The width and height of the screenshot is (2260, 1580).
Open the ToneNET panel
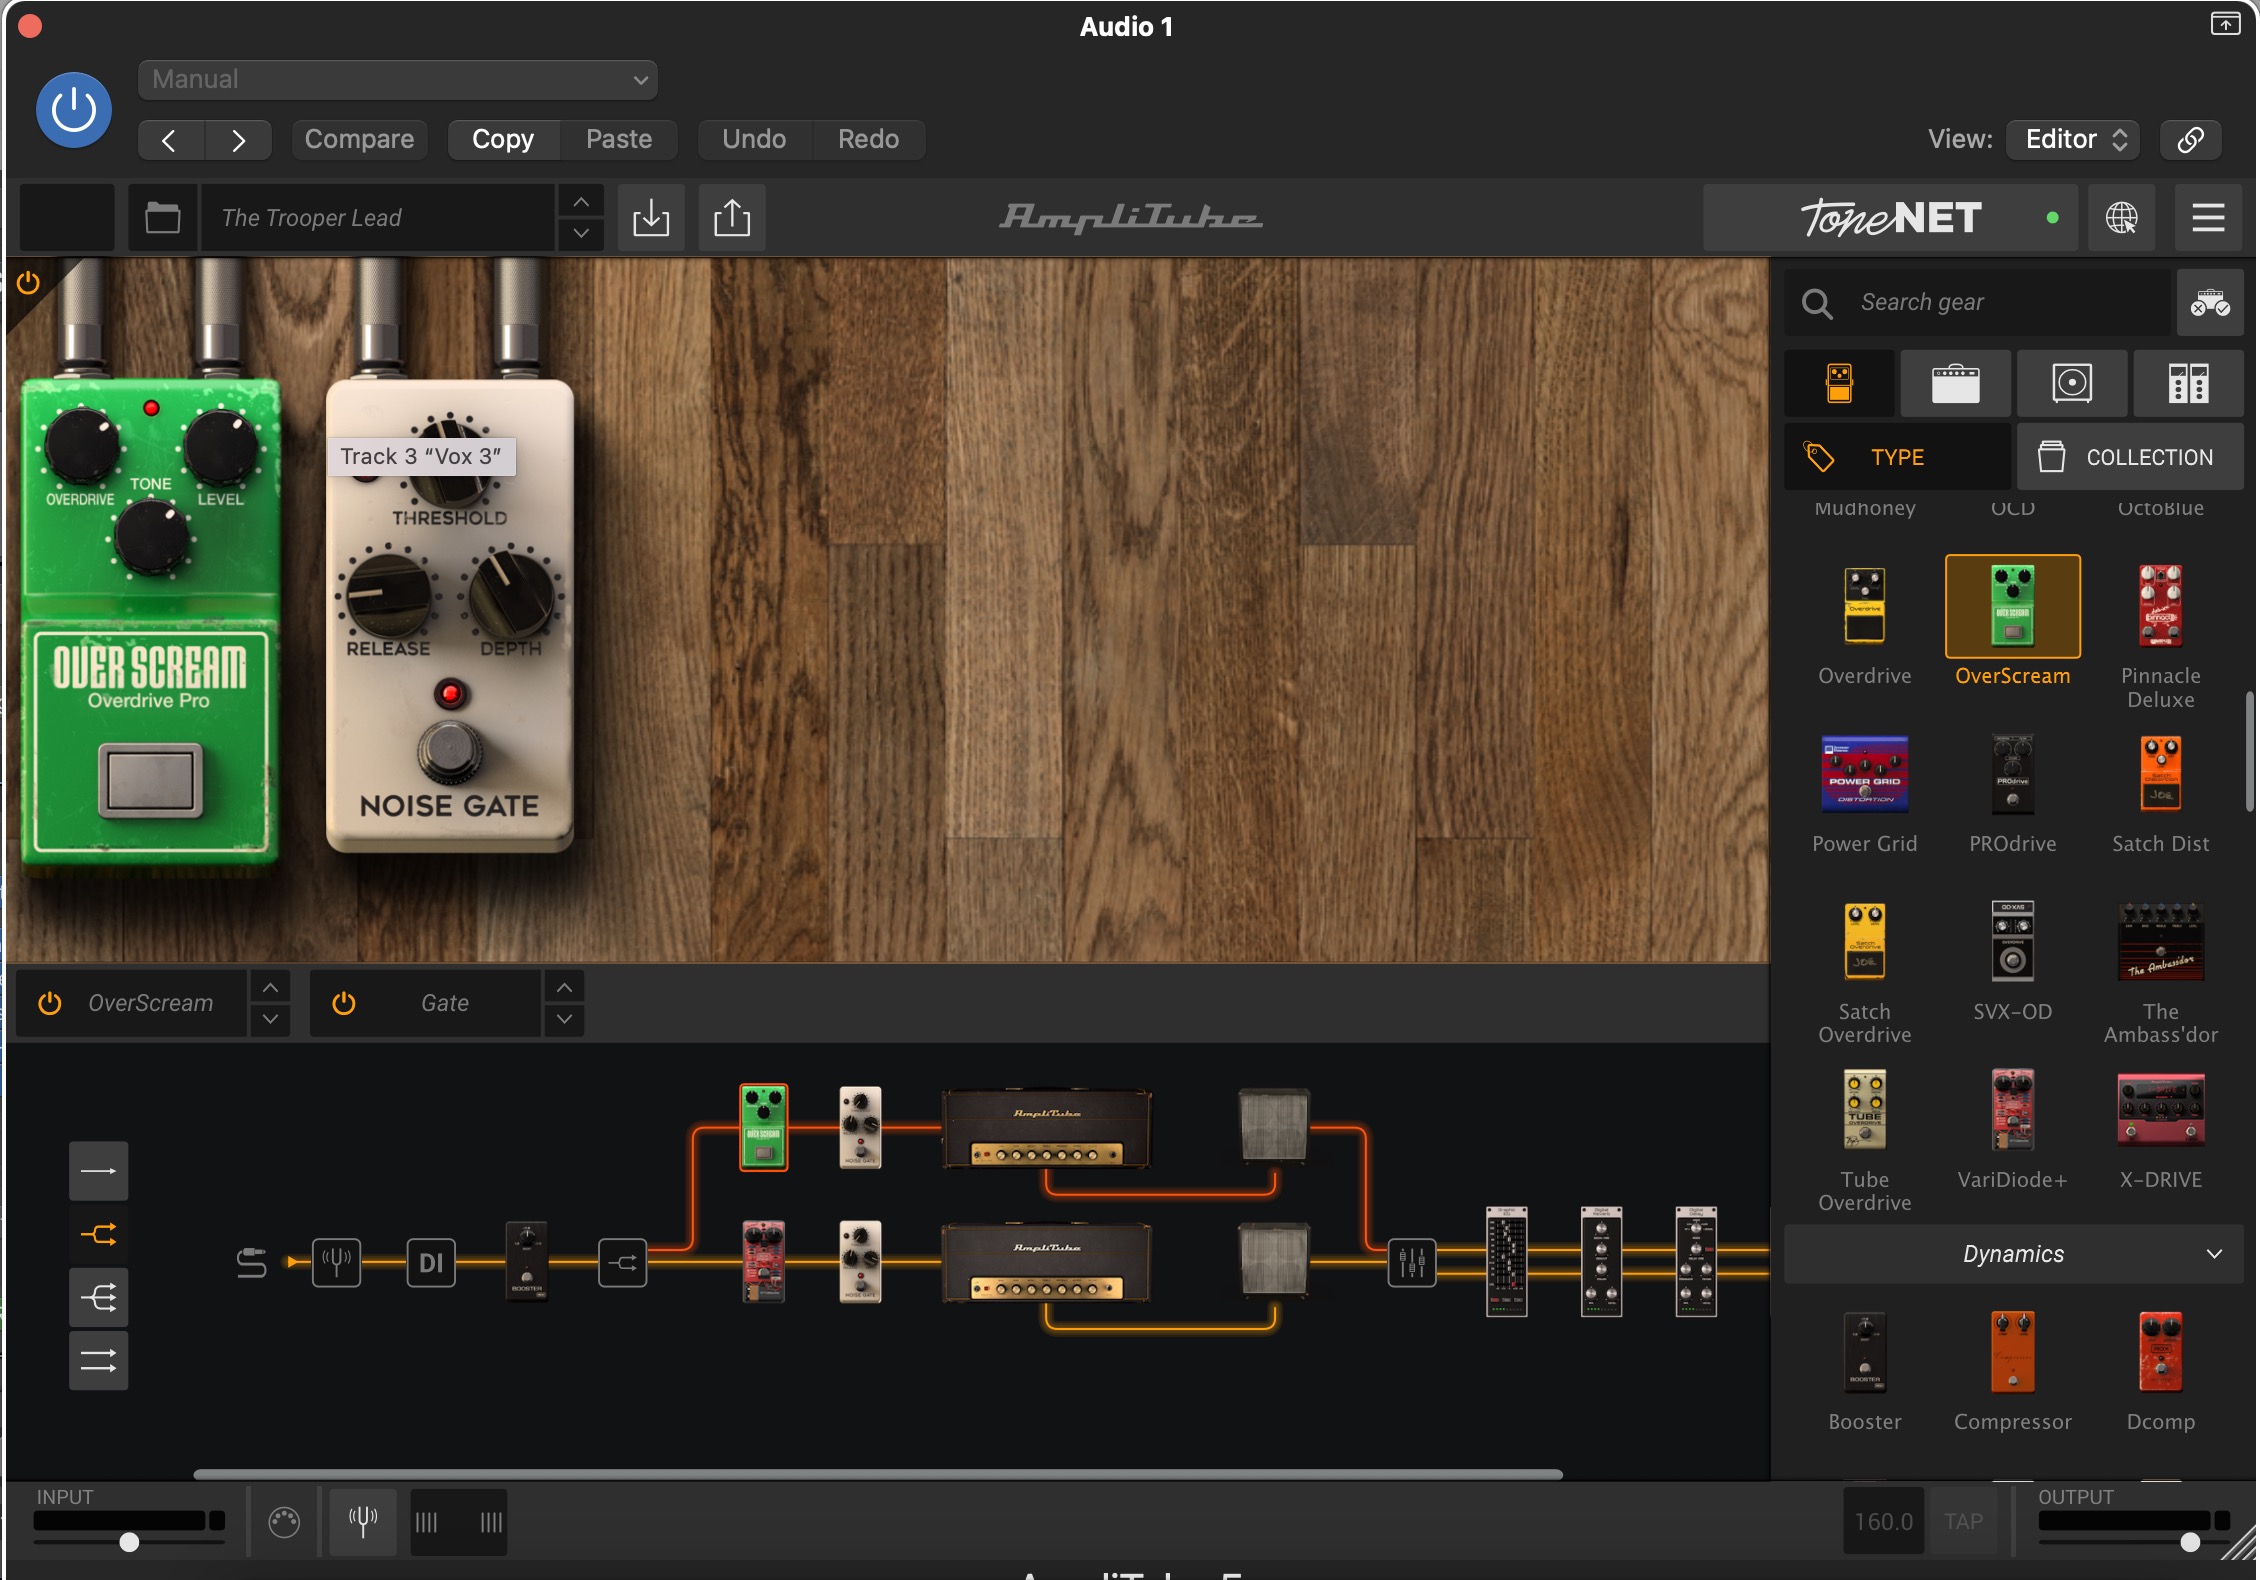point(1890,217)
